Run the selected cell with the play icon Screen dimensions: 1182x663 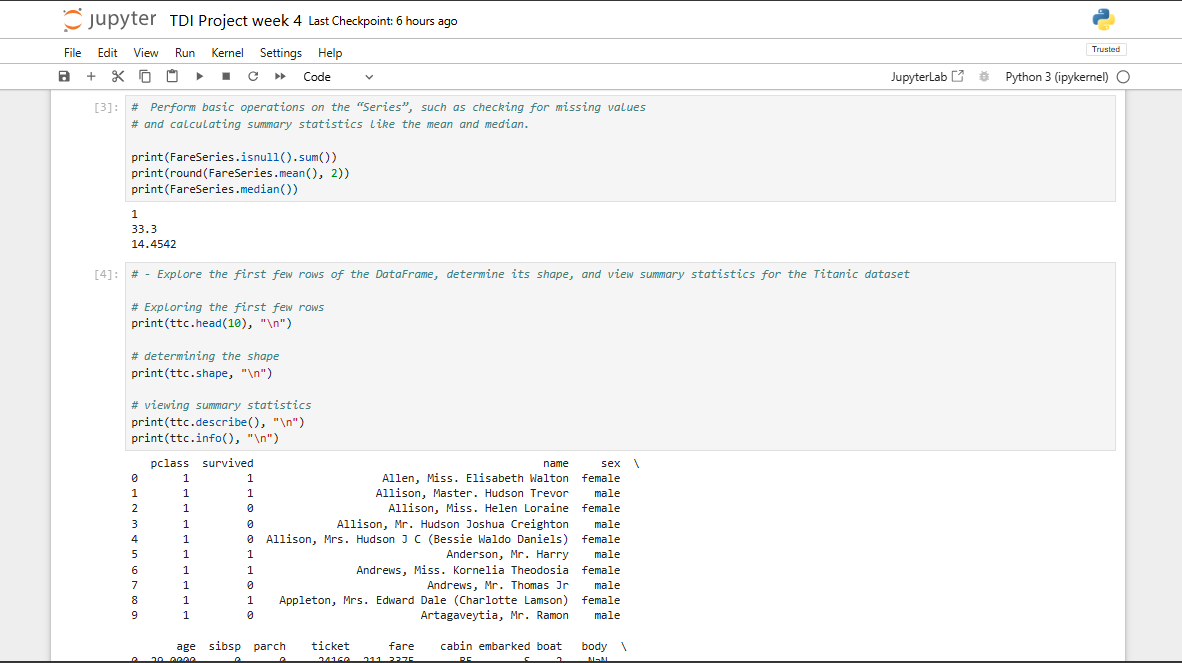[x=200, y=76]
